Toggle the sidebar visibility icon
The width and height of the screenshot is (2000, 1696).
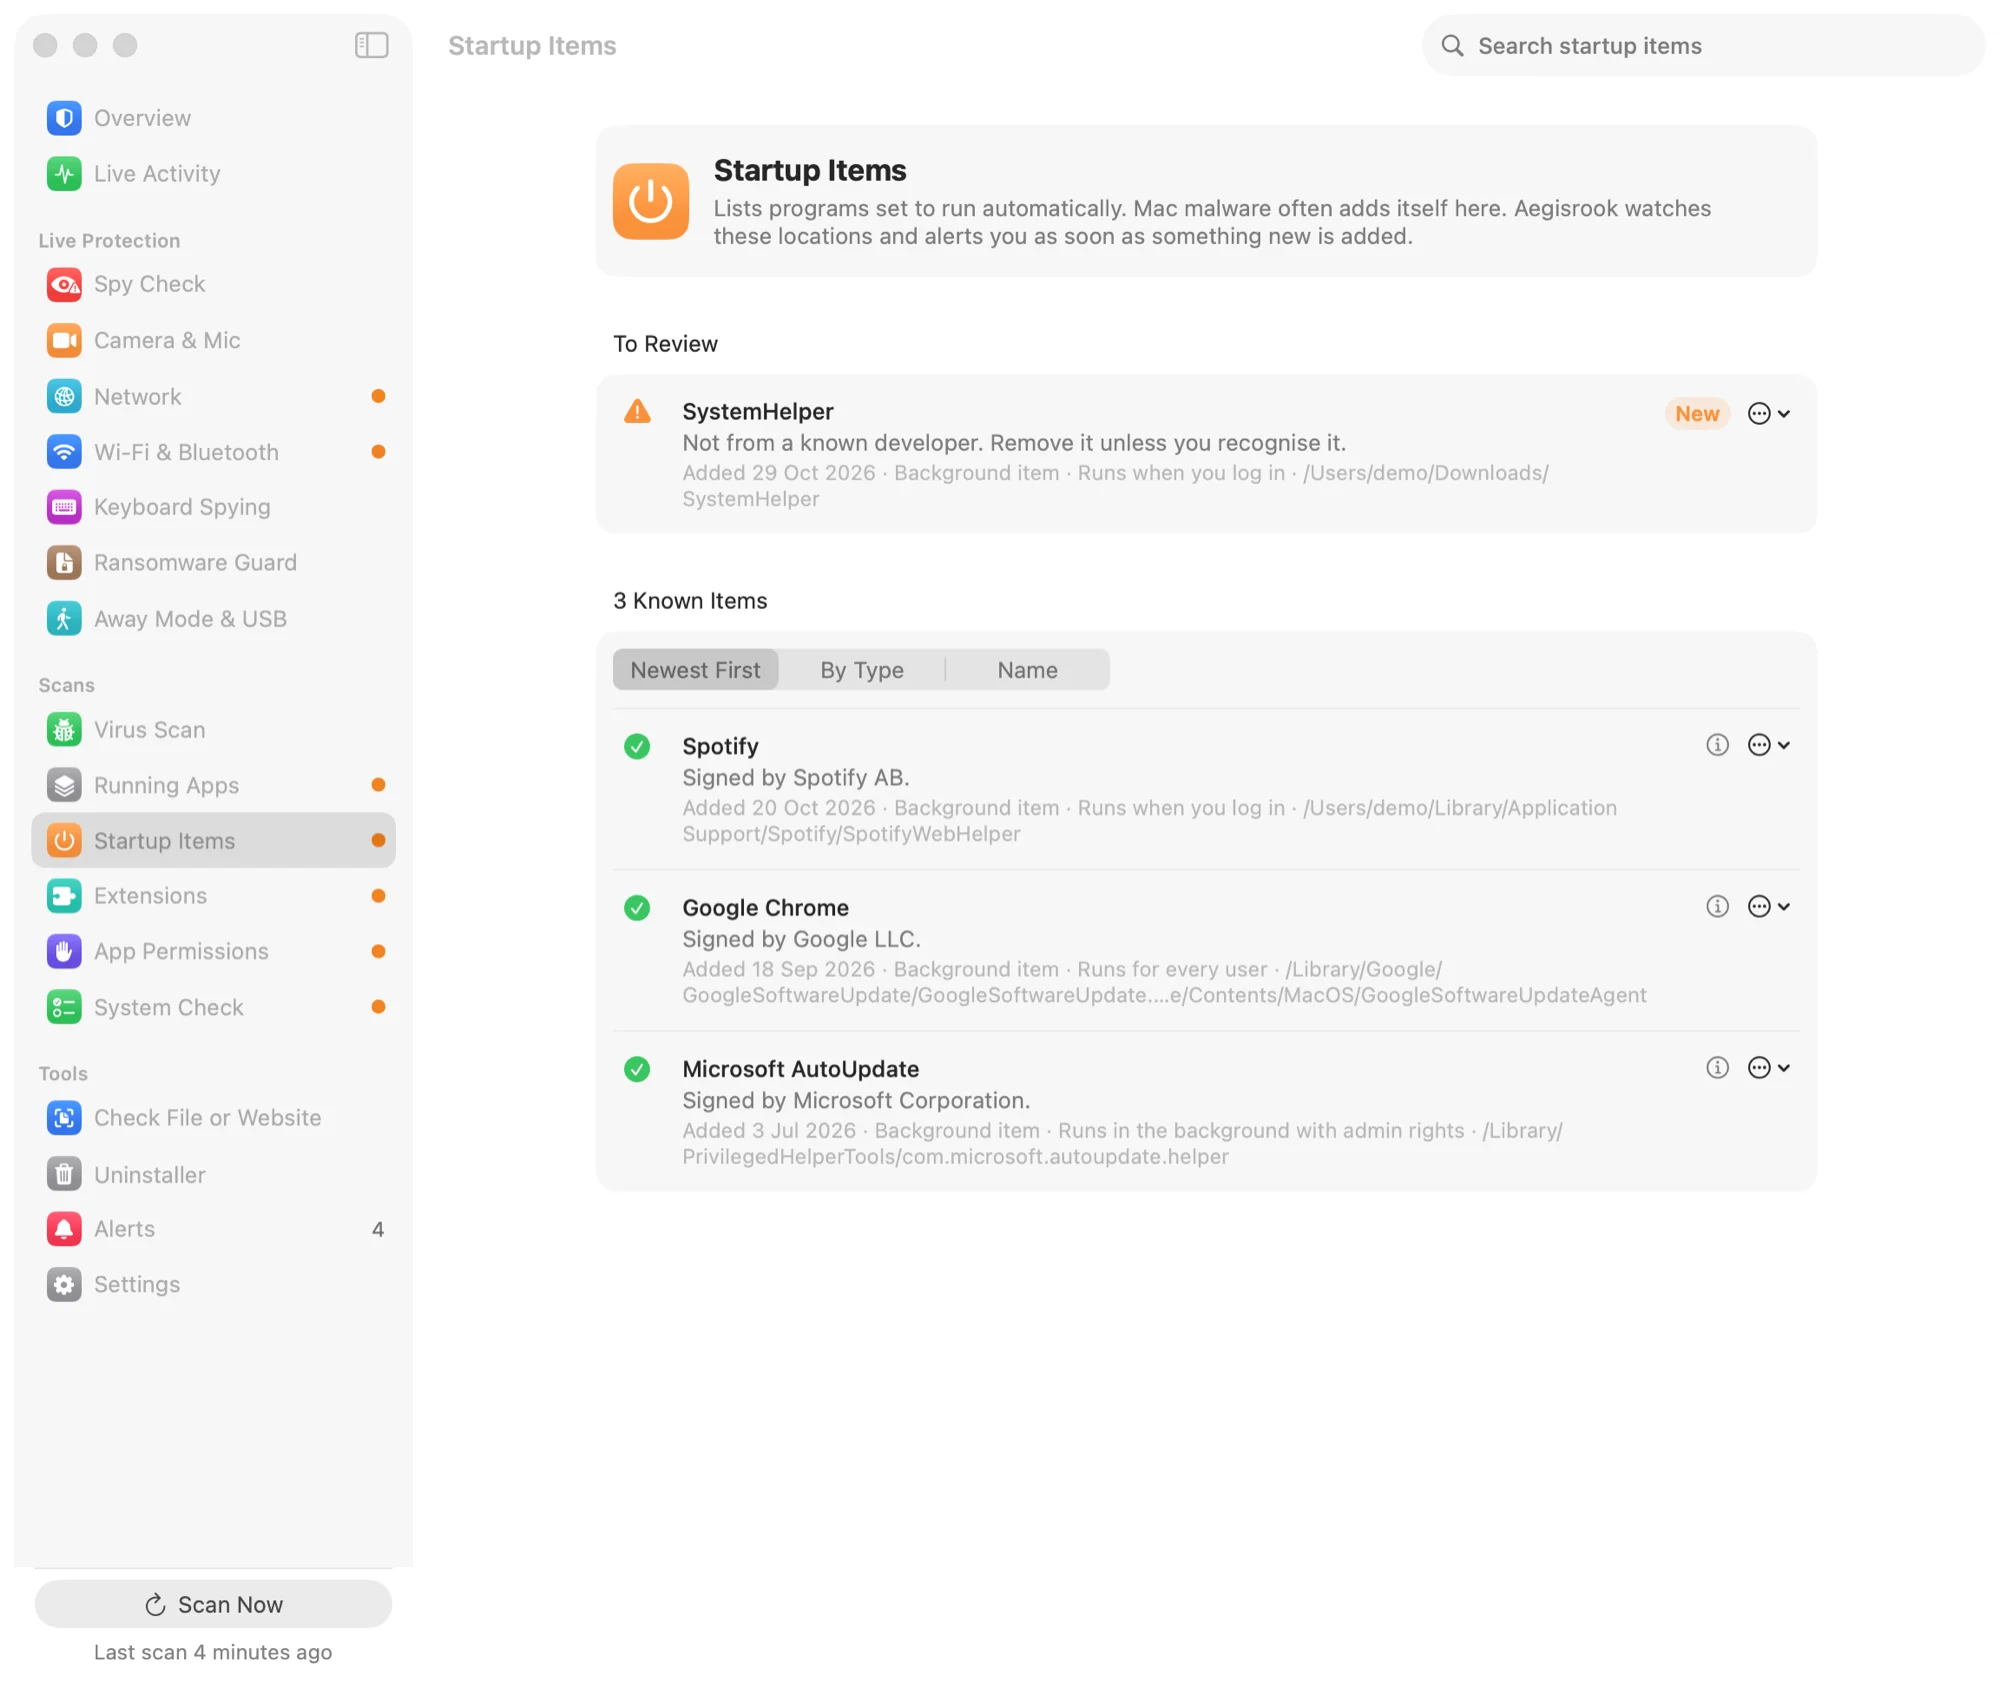[371, 45]
